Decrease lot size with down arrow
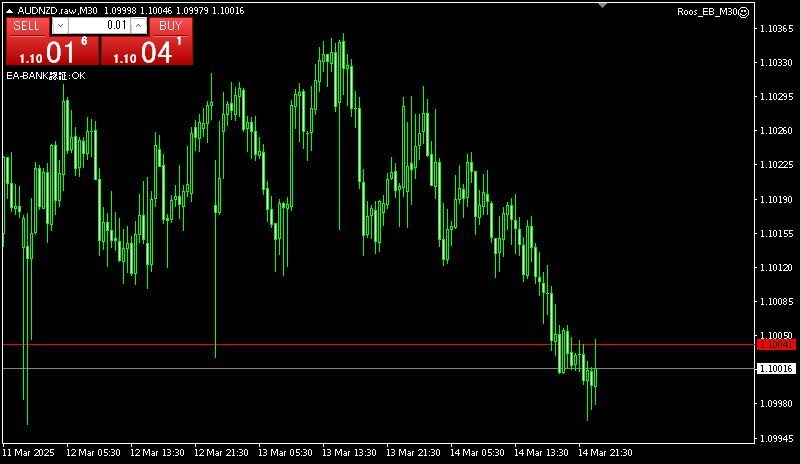Image resolution: width=801 pixels, height=464 pixels. [59, 25]
